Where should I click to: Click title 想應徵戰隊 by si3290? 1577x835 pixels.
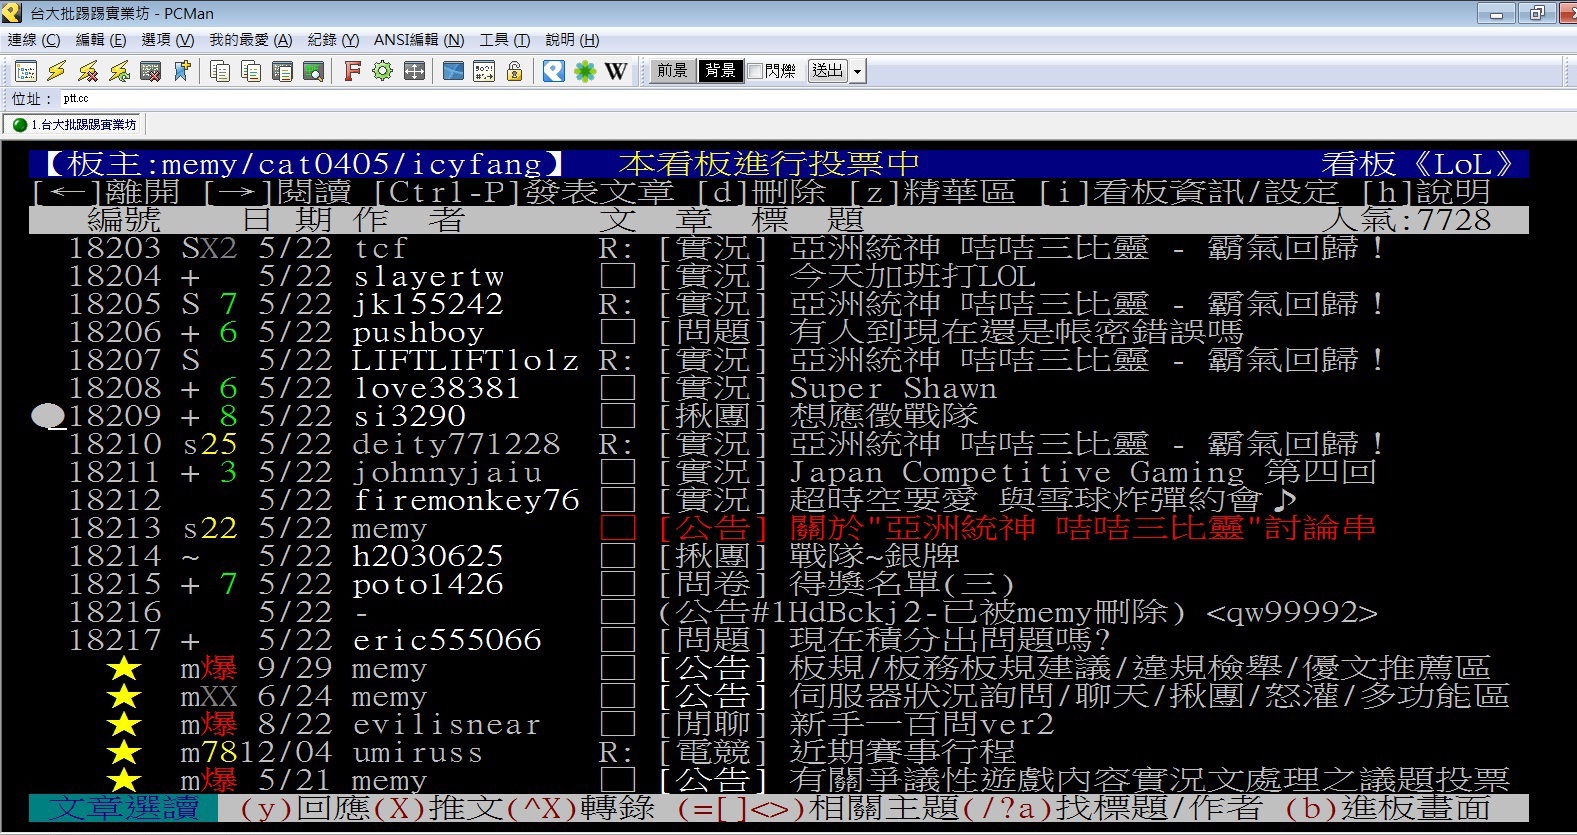[884, 416]
